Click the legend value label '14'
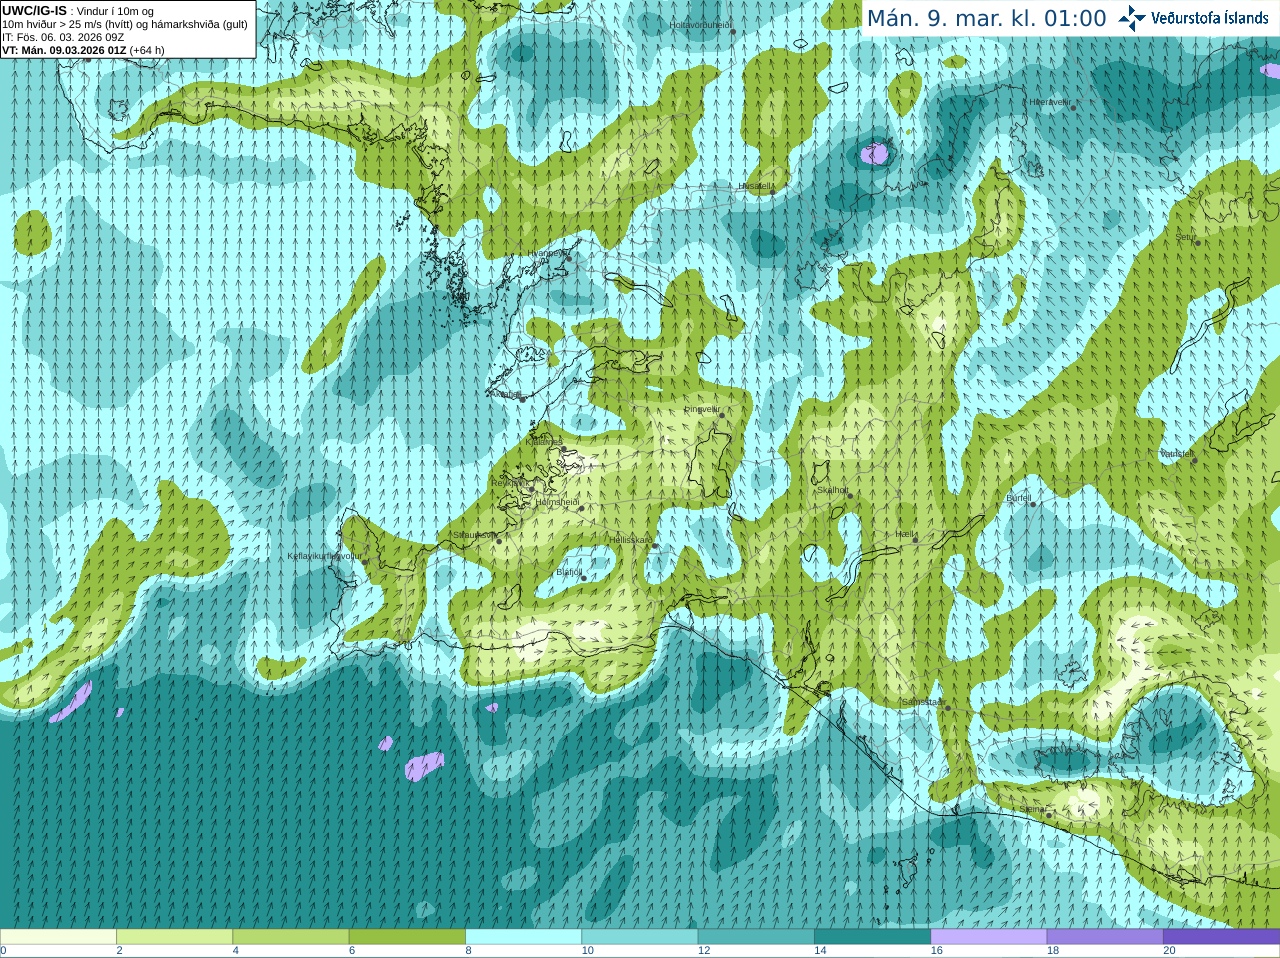This screenshot has width=1280, height=958. tap(821, 951)
